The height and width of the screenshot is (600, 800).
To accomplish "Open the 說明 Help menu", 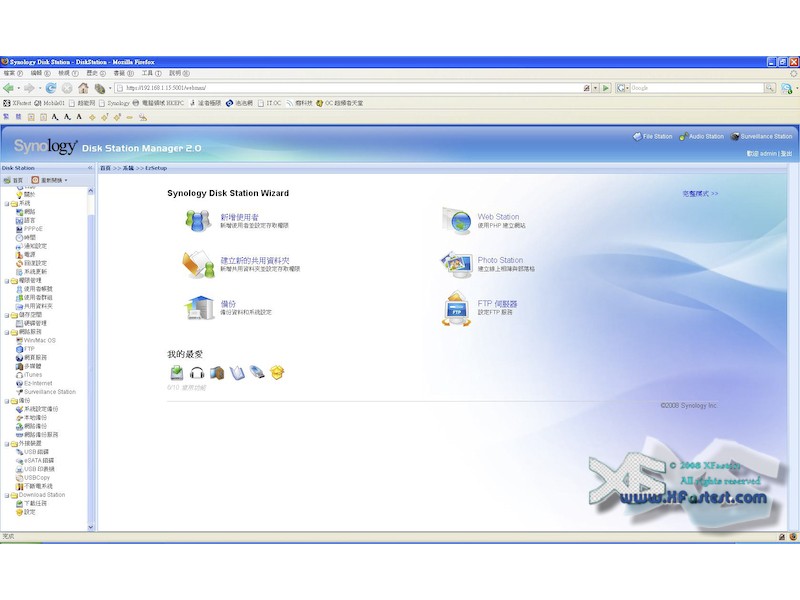I will coord(179,73).
